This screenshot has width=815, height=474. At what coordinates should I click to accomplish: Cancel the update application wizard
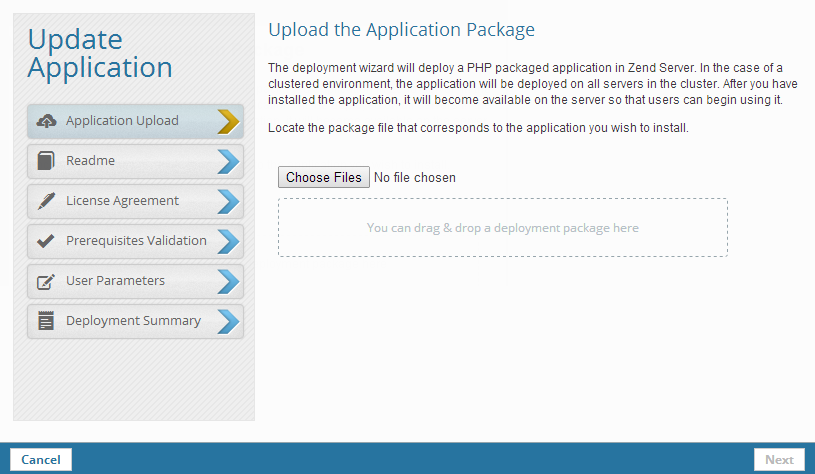(41, 460)
